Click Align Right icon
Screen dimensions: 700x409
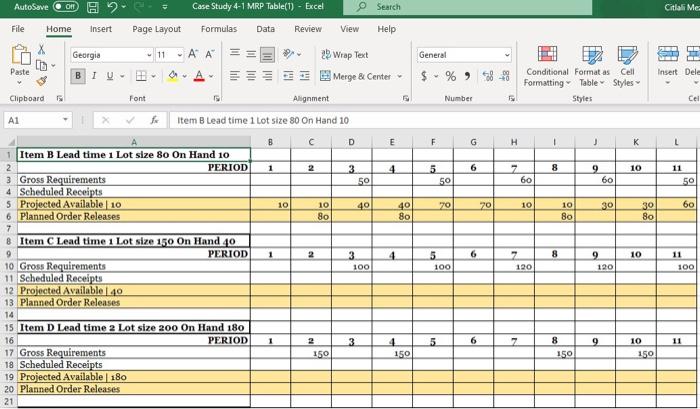tap(267, 76)
